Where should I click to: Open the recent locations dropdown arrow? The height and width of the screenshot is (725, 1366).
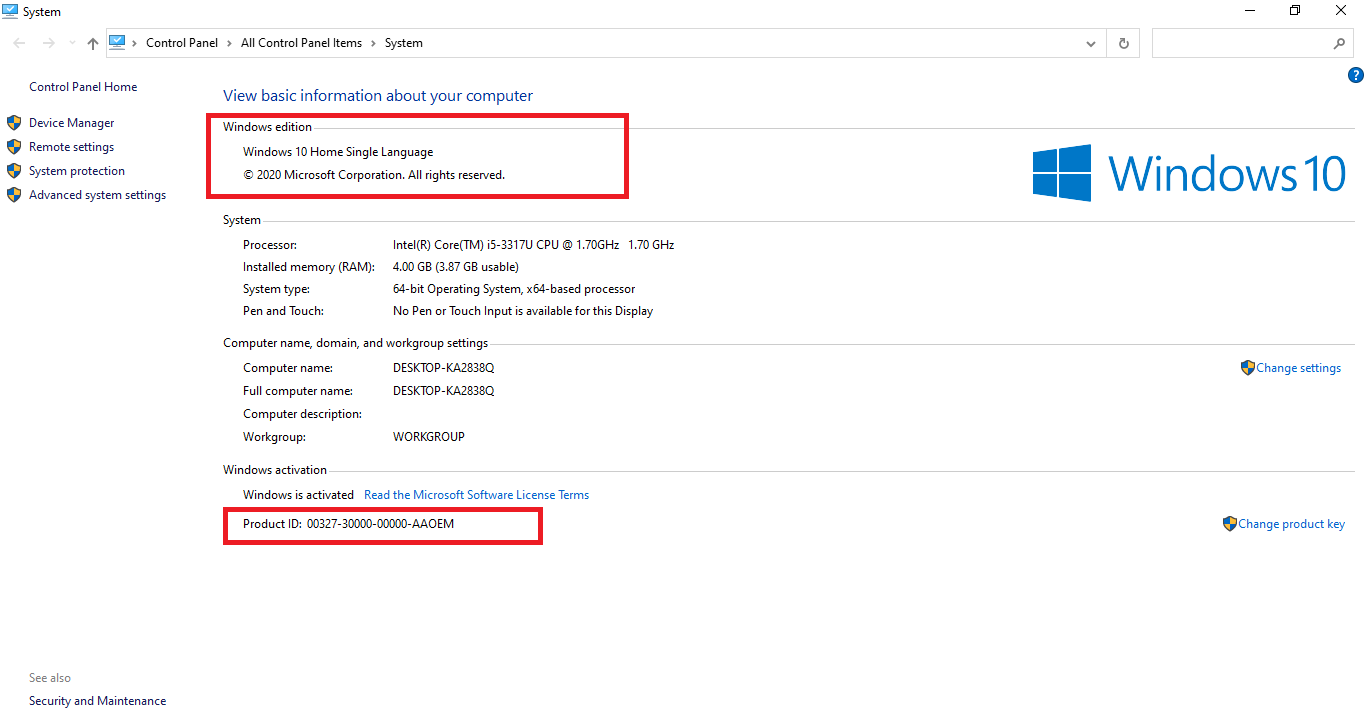[x=72, y=44]
